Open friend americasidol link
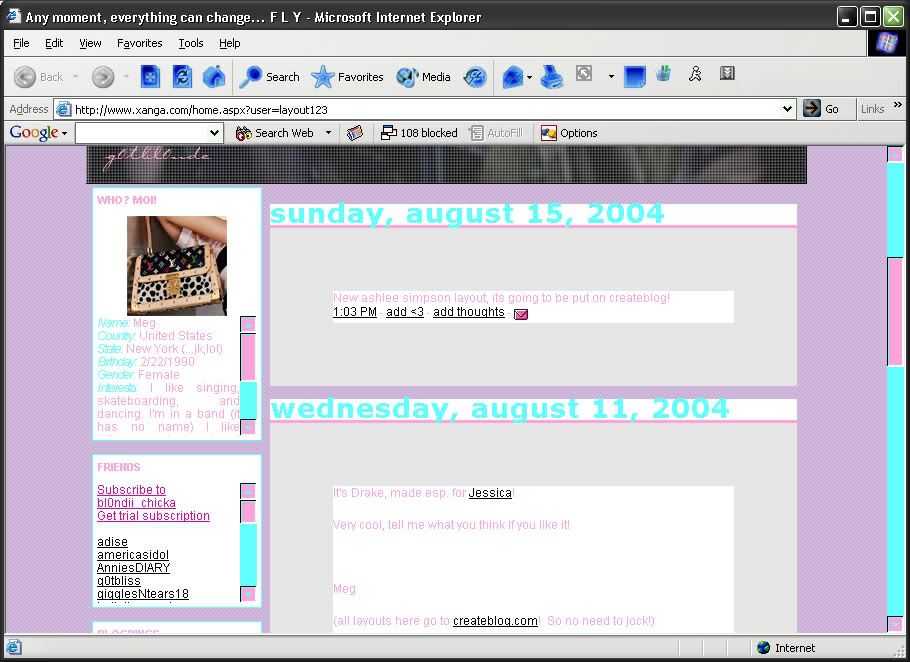910x662 pixels. (133, 555)
